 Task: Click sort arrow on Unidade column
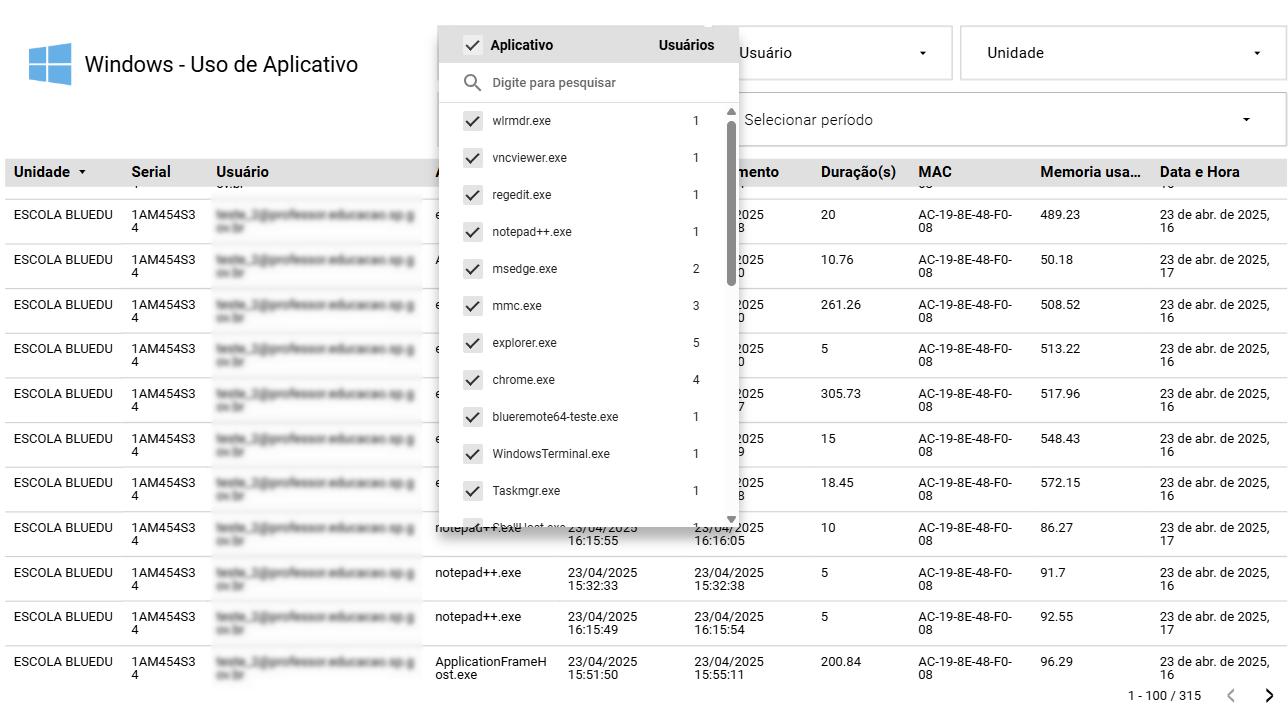click(82, 172)
